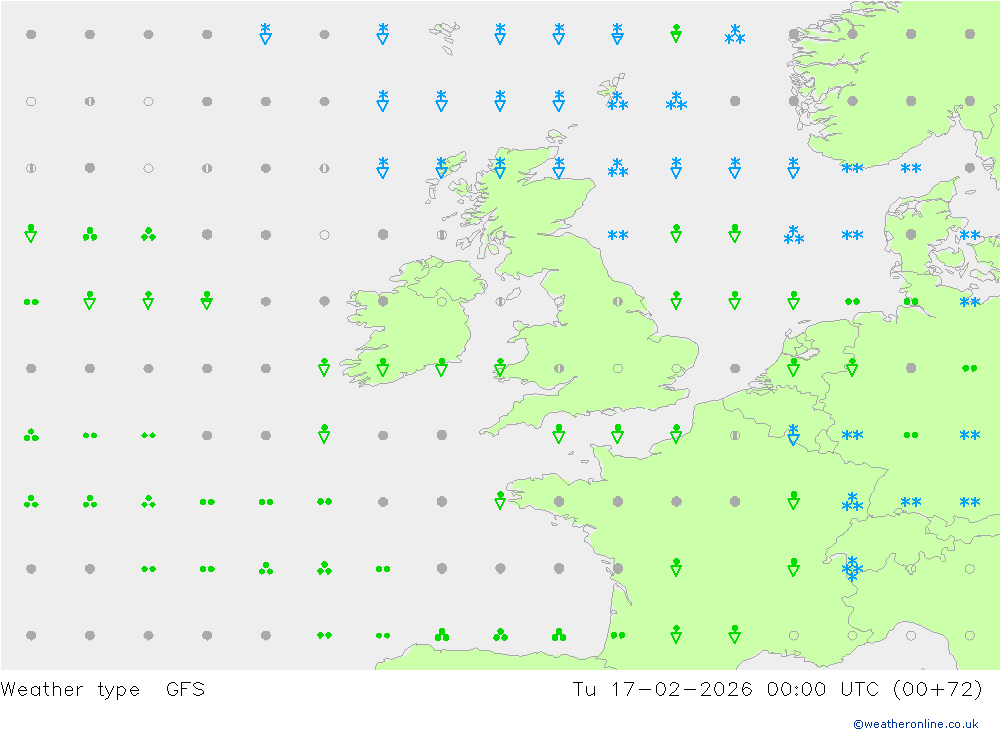The width and height of the screenshot is (1000, 733).
Task: Click the large heavy-snow snowflake symbol near Switzerland
Action: click(852, 568)
